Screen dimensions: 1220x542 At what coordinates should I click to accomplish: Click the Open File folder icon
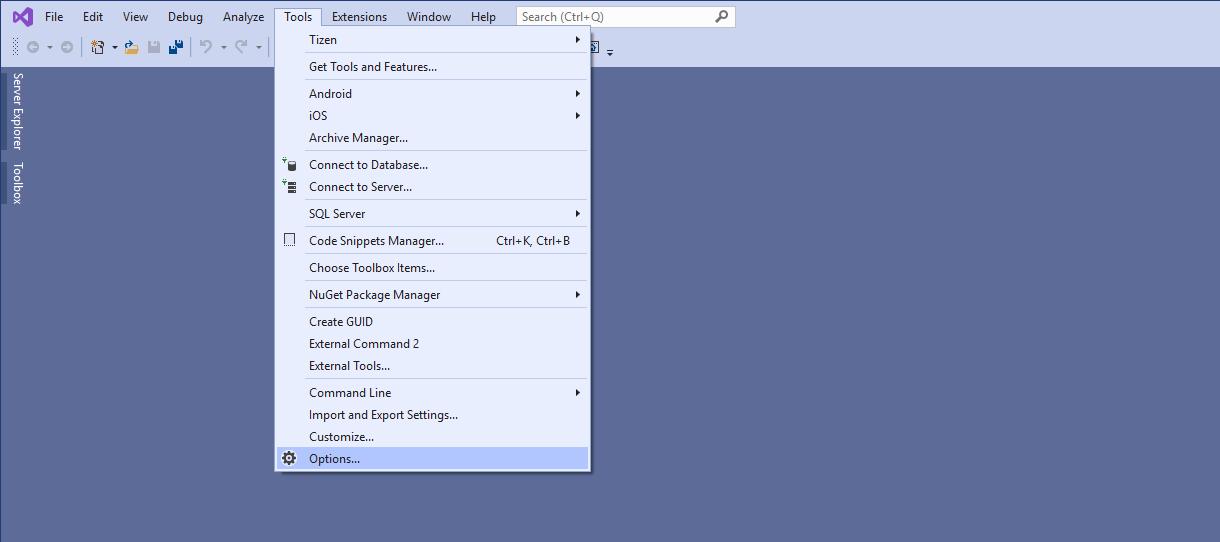131,47
